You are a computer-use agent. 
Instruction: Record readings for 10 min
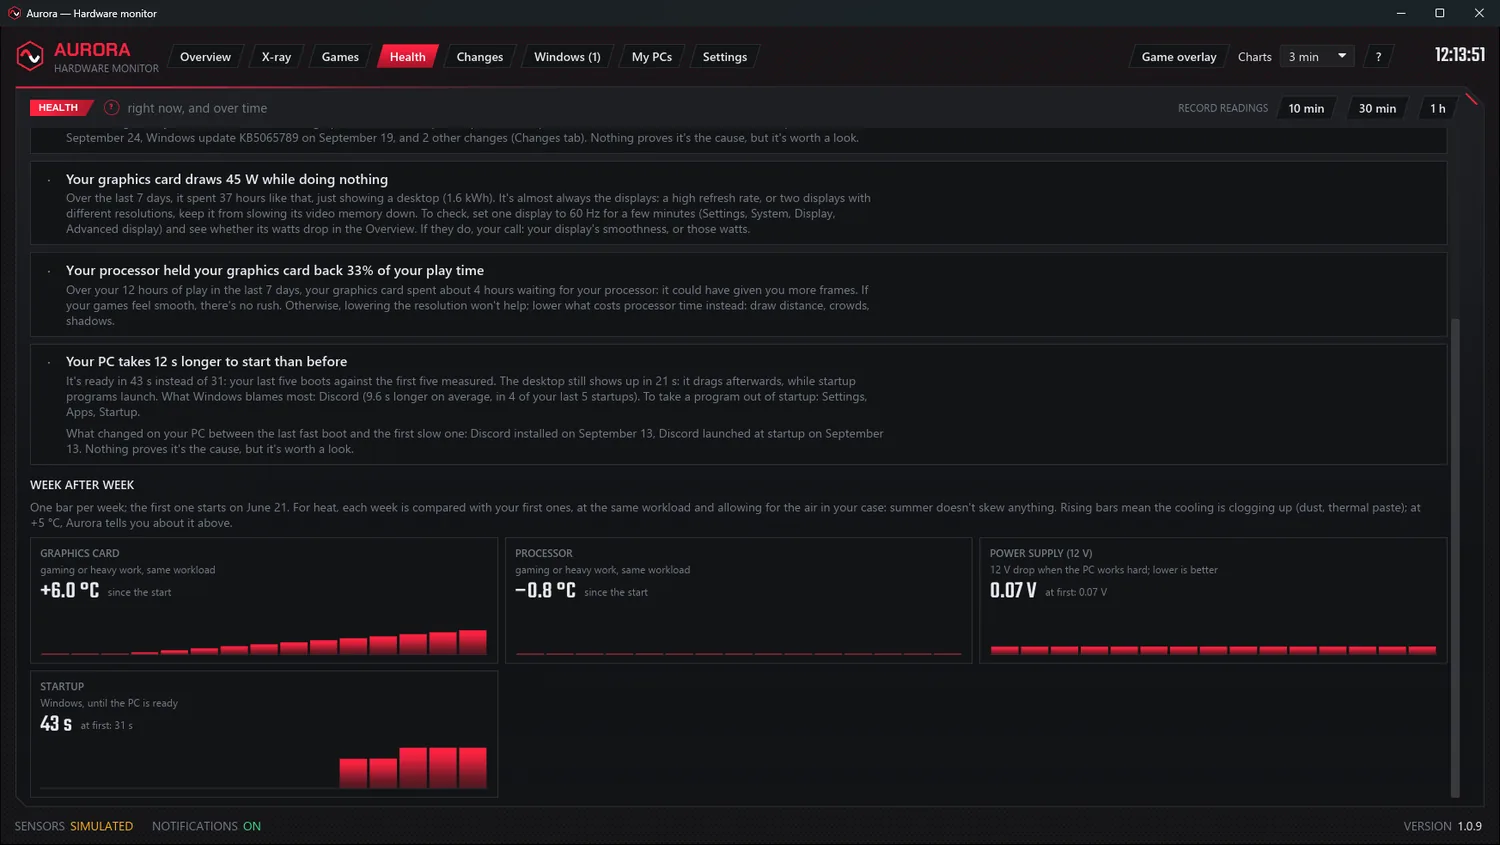click(1306, 108)
